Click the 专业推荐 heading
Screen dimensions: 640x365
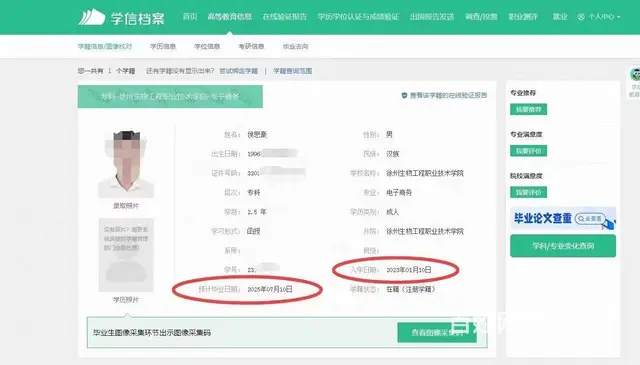point(523,93)
